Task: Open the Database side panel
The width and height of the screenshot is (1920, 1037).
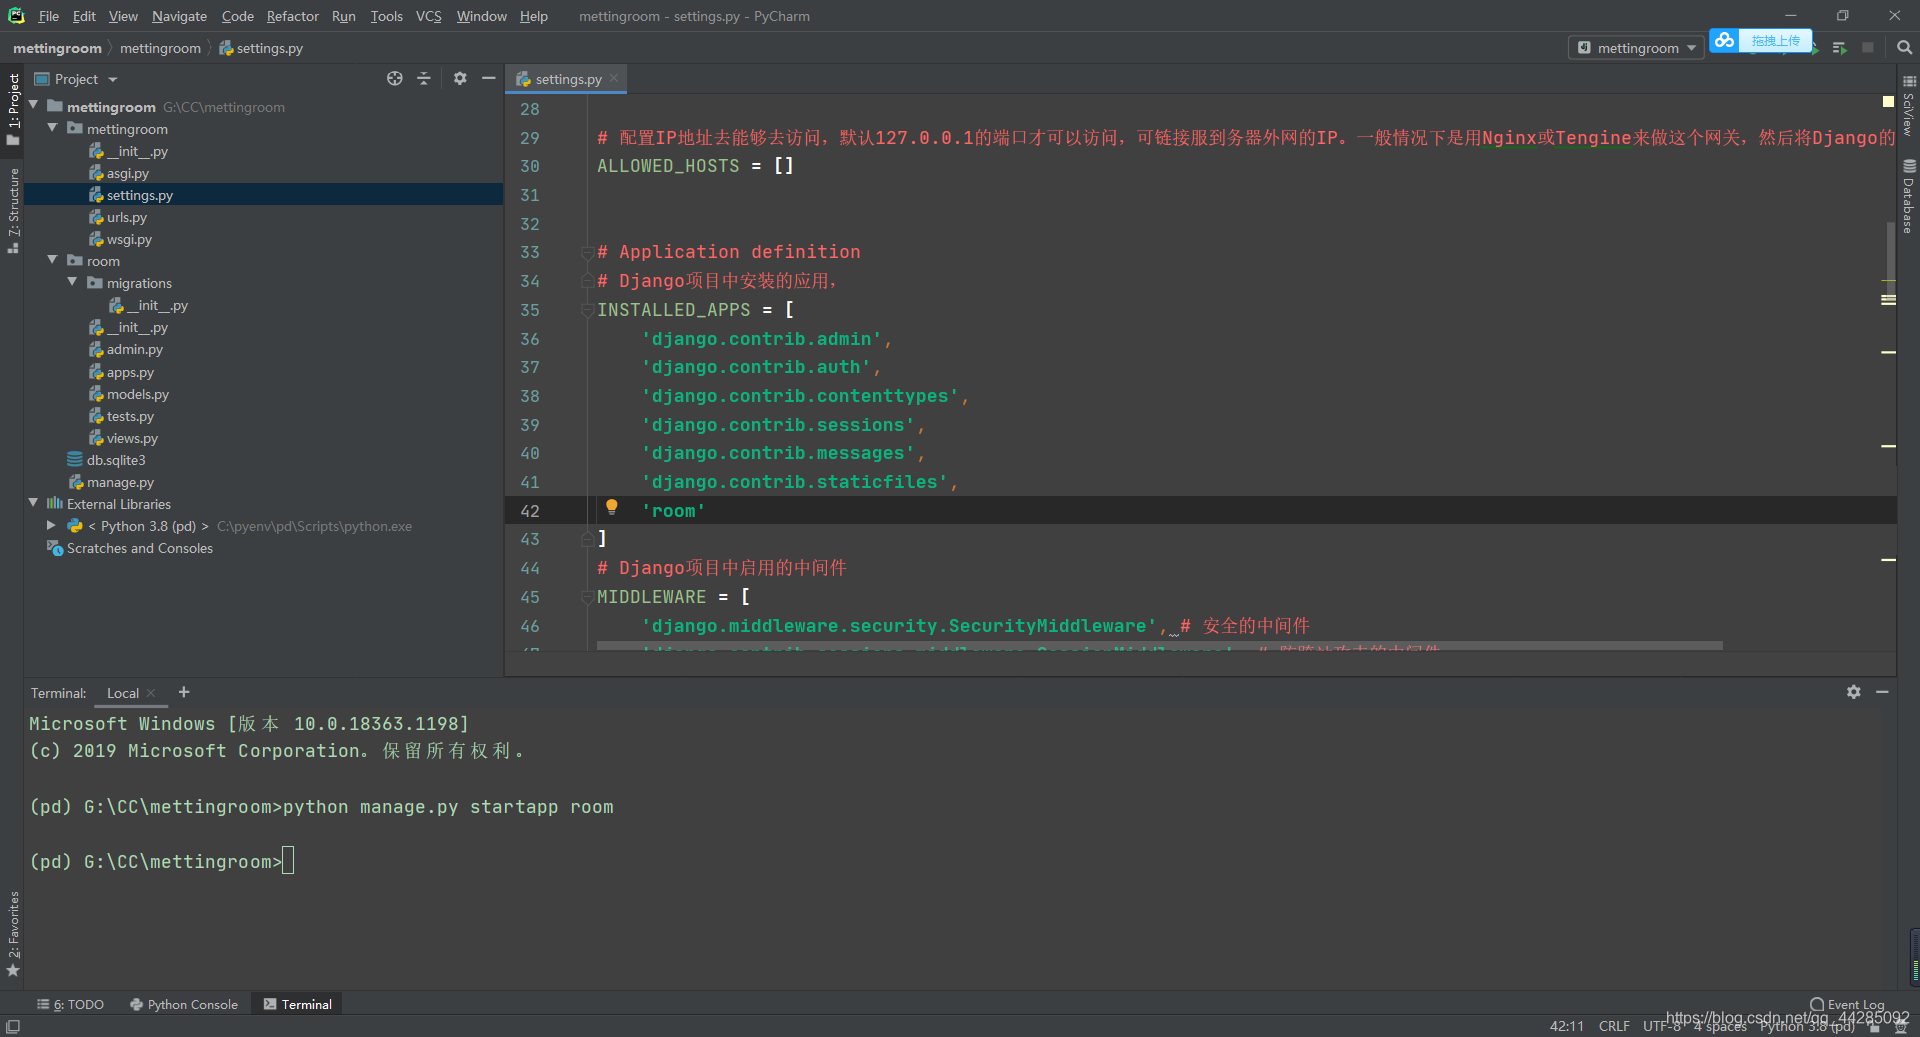Action: pos(1908,196)
